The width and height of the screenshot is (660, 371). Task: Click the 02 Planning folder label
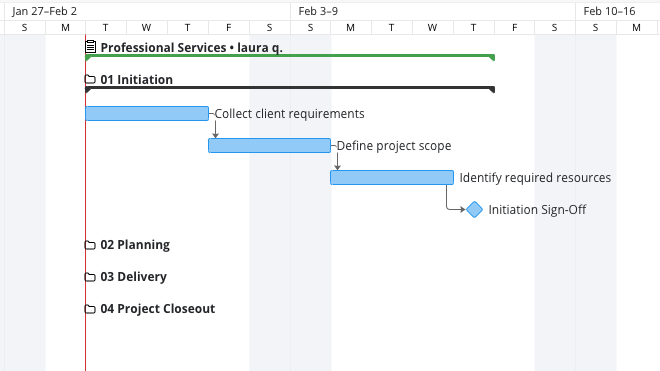point(135,245)
